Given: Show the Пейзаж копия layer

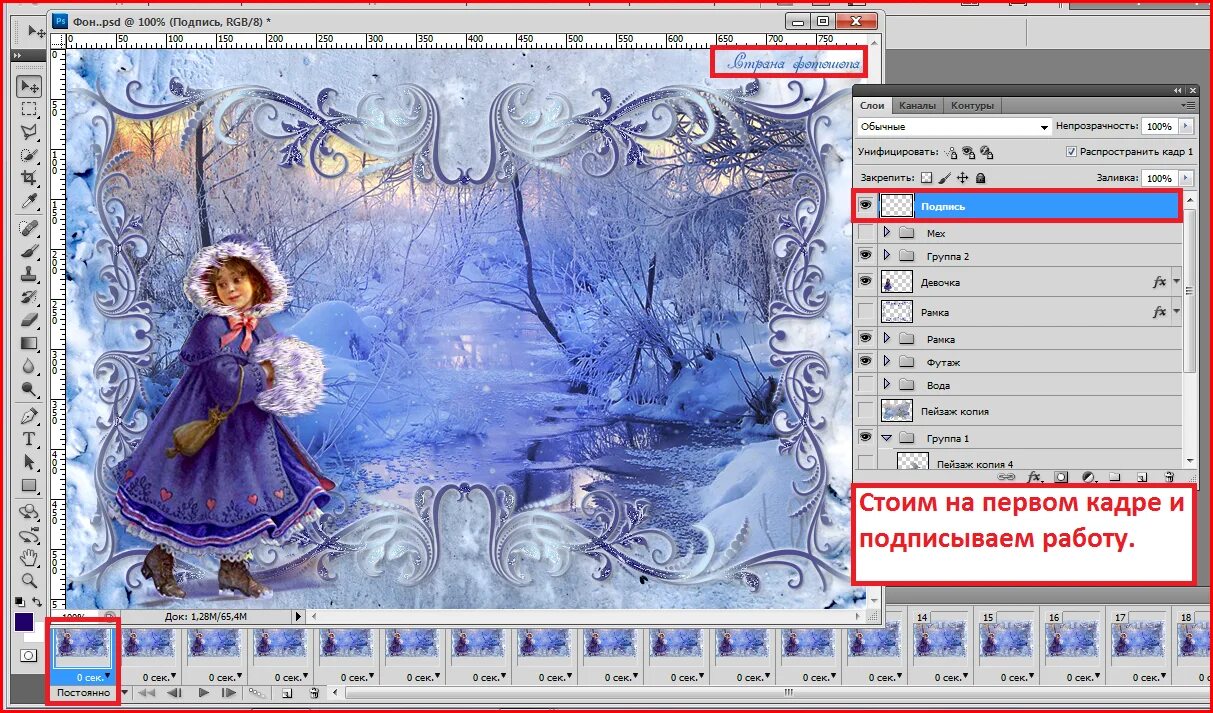Looking at the screenshot, I should [865, 411].
